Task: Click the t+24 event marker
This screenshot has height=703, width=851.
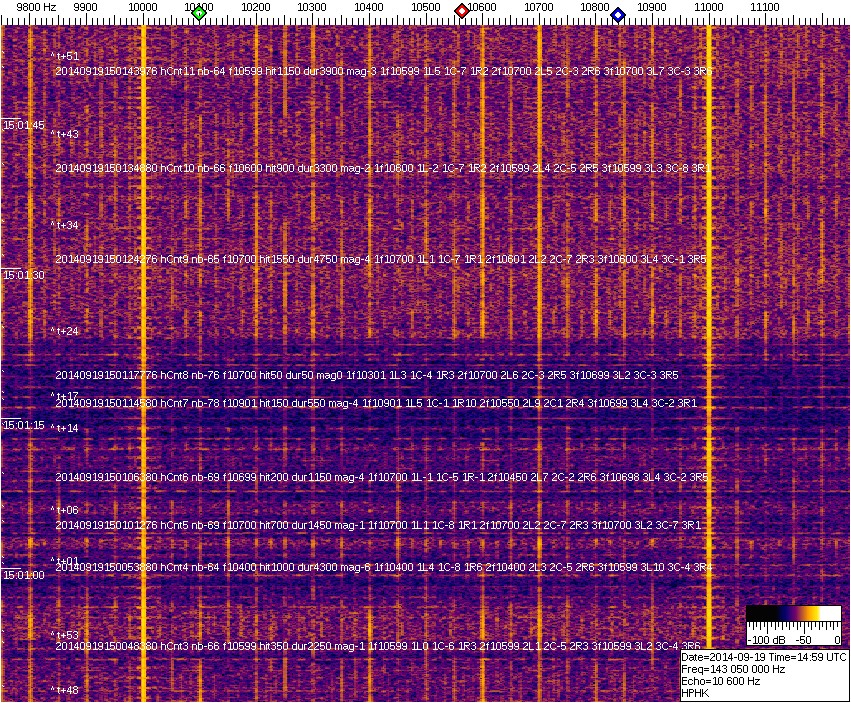Action: (66, 331)
